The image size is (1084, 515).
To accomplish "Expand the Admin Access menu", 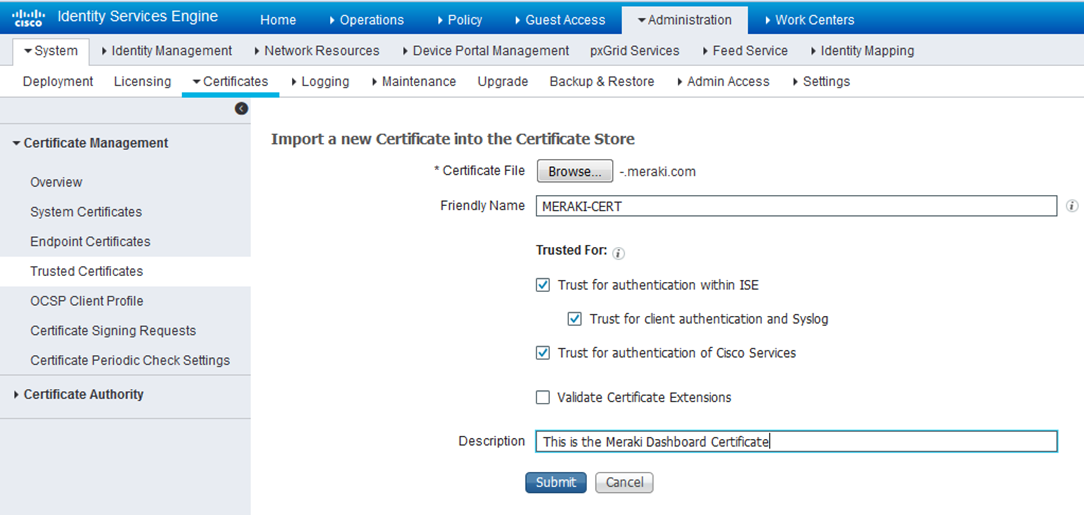I will [722, 82].
